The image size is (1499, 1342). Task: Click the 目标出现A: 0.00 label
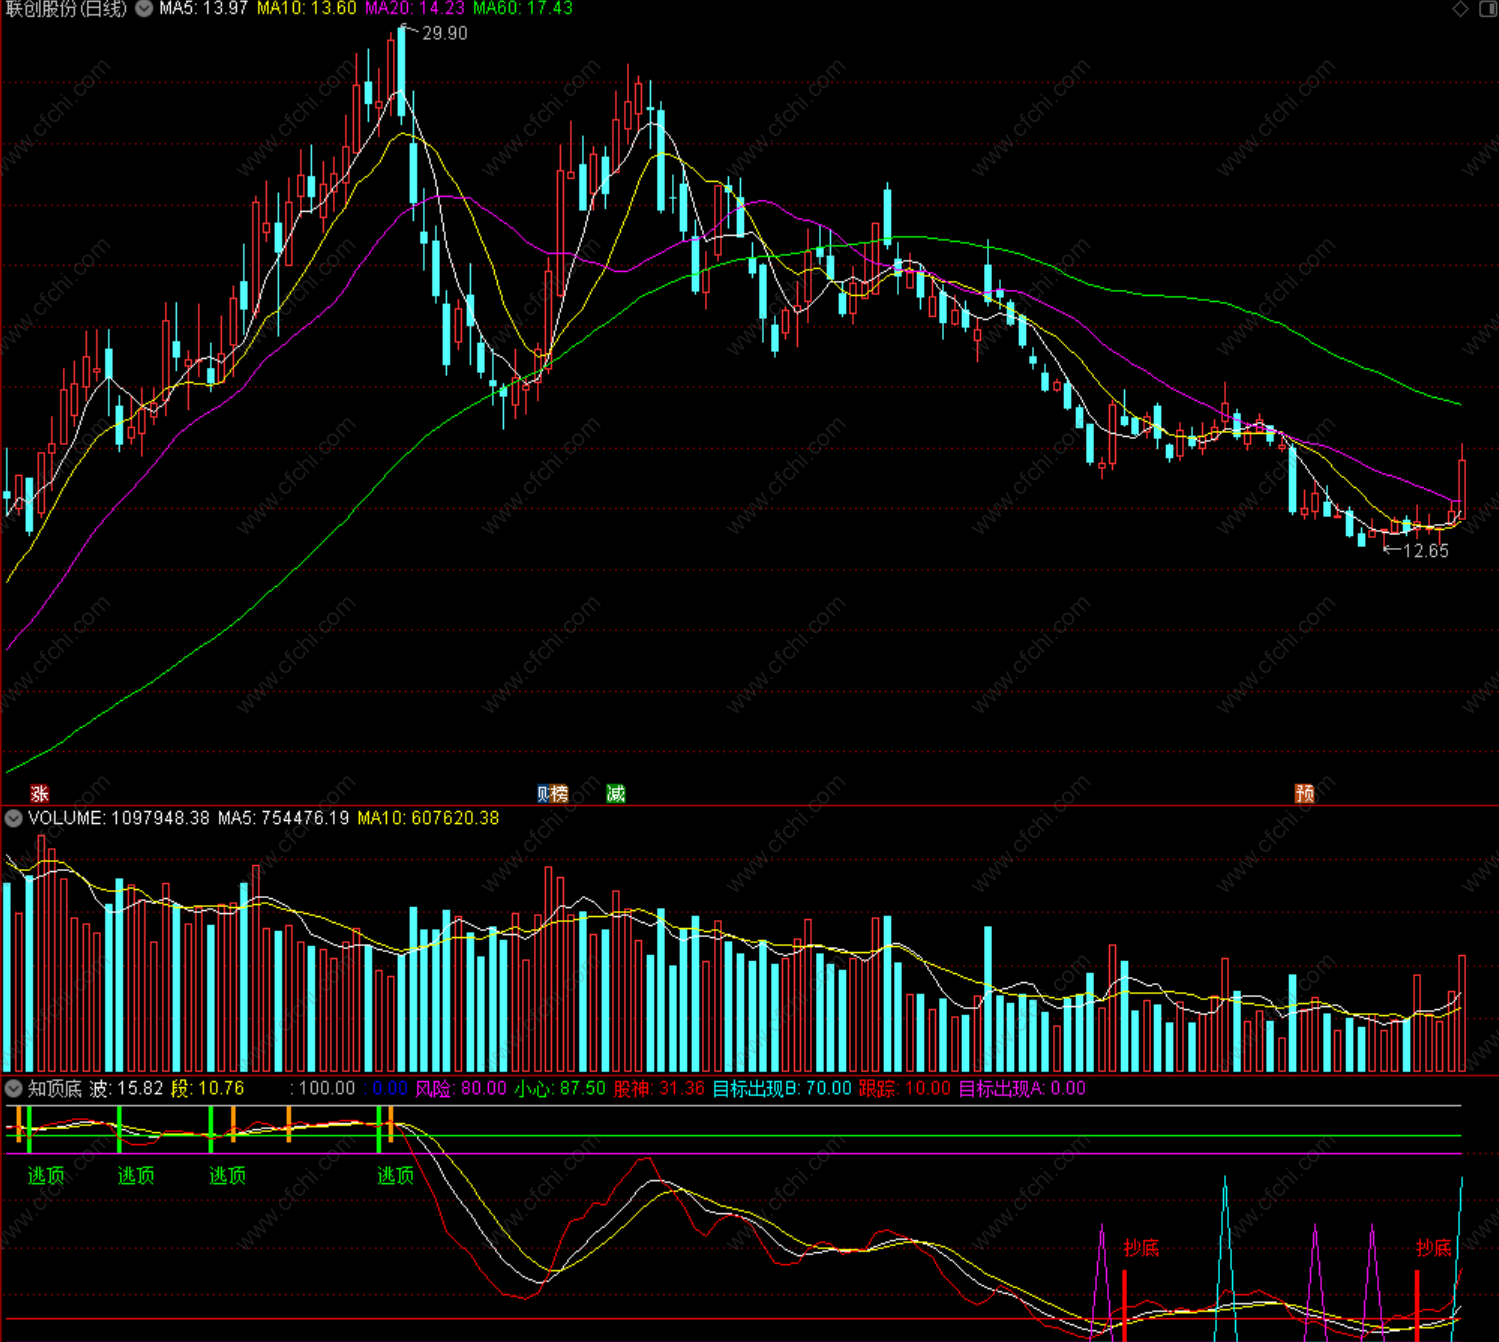(1022, 1088)
